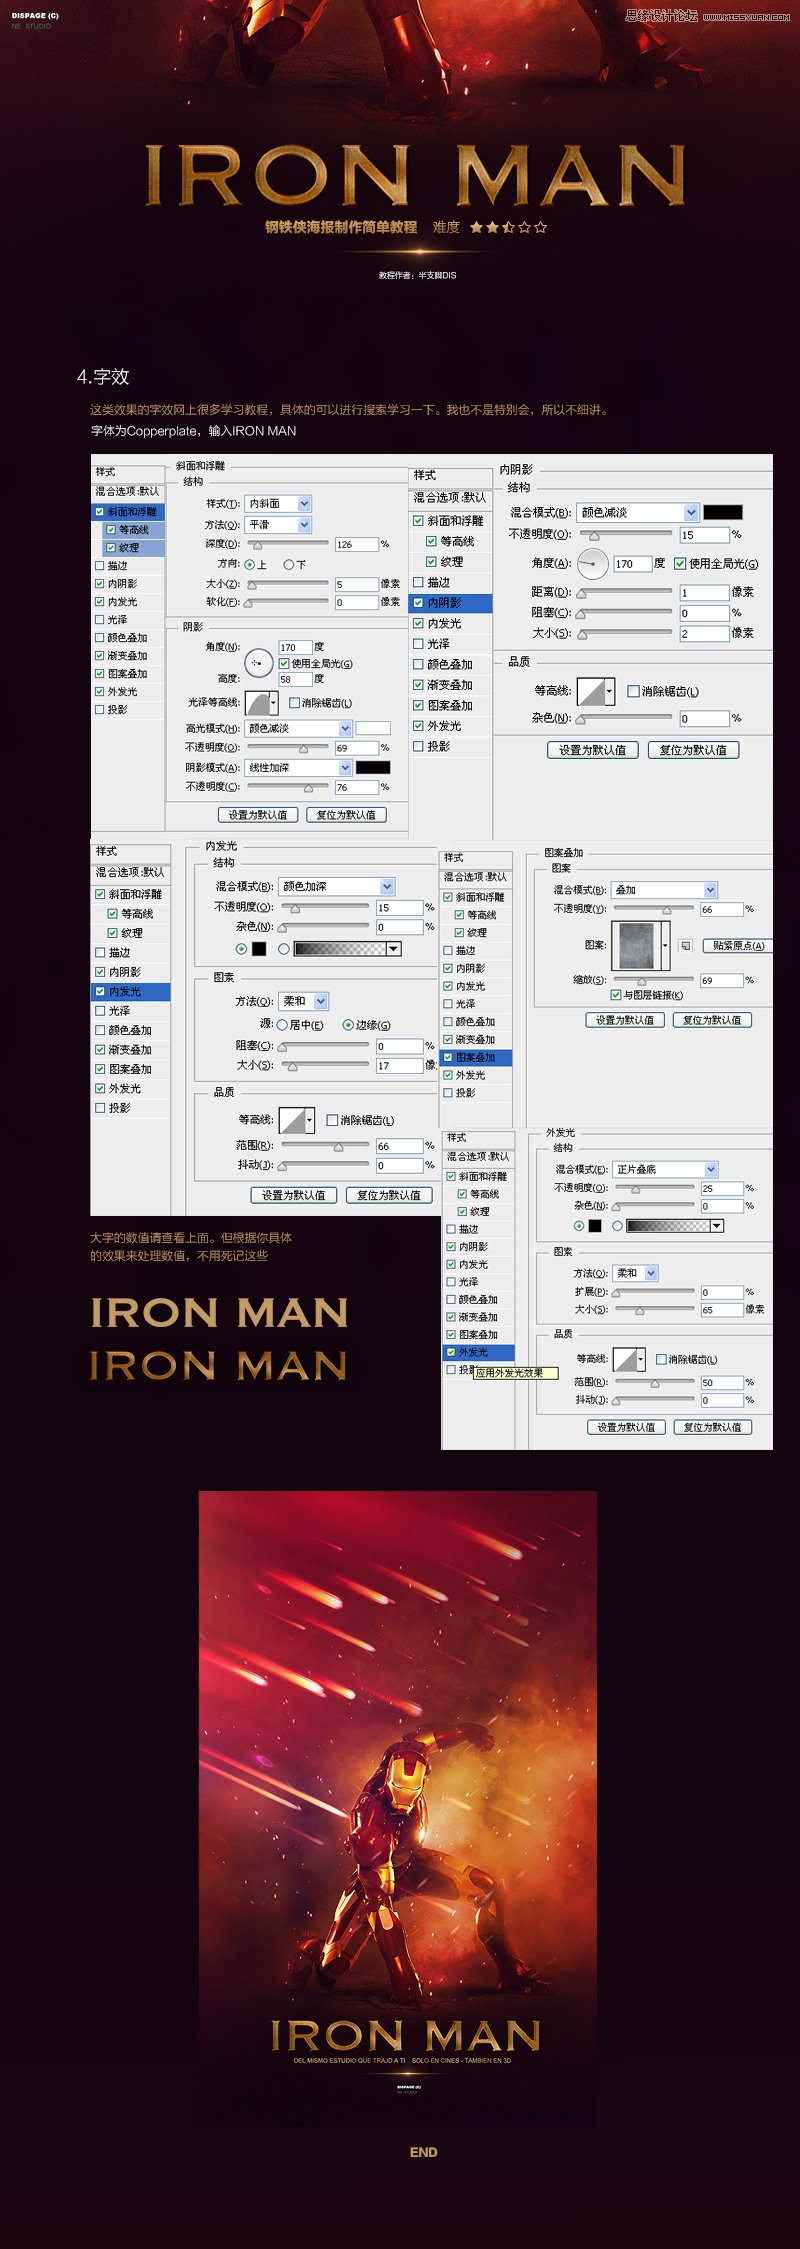Open 方法 dropdown in 外发光 dialog
800x2249 pixels.
[x=635, y=1273]
